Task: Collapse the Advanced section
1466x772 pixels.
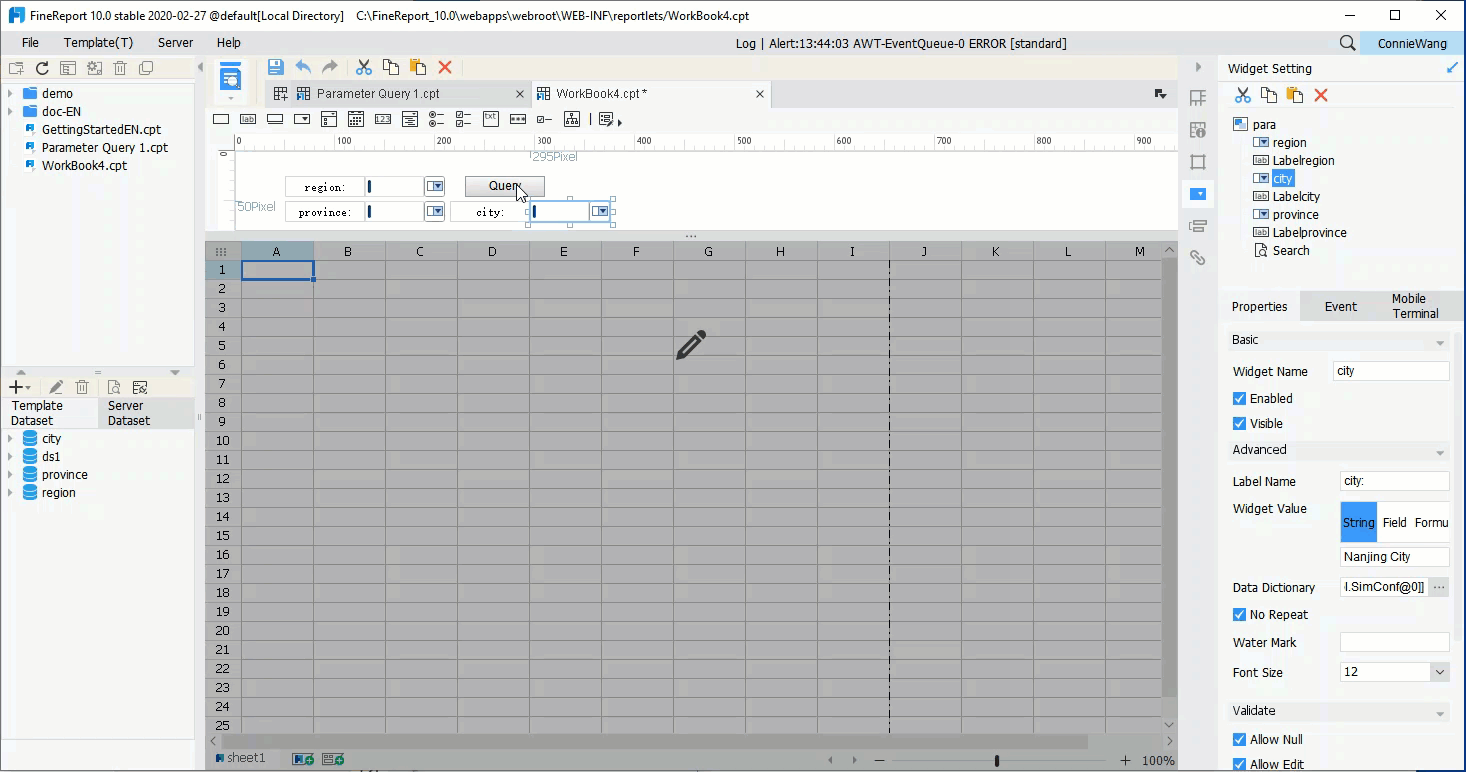Action: click(1440, 452)
